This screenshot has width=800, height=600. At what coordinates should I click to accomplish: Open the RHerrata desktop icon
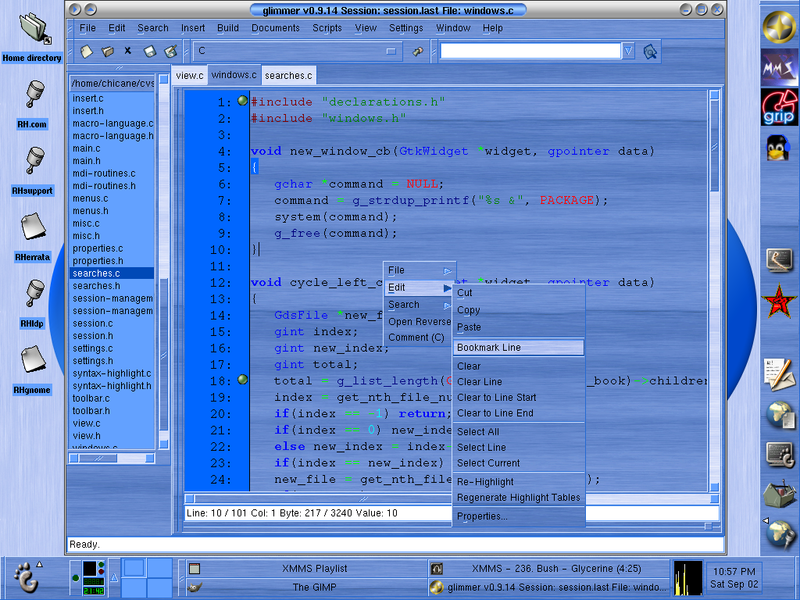click(32, 237)
